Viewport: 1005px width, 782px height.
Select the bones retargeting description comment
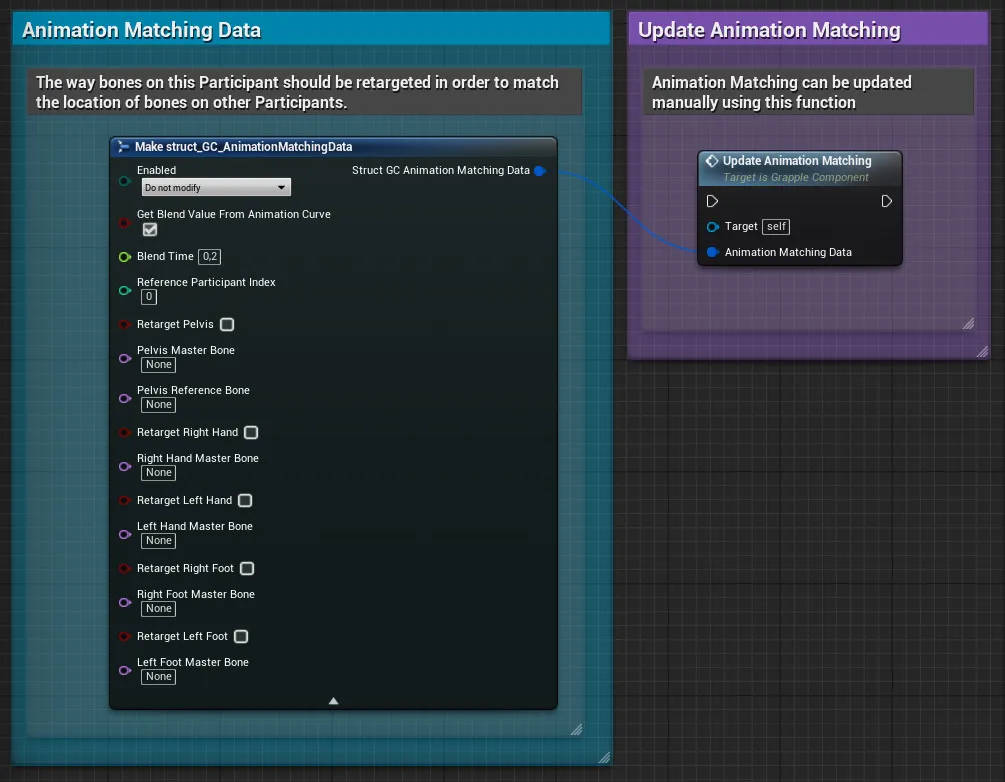click(x=304, y=92)
